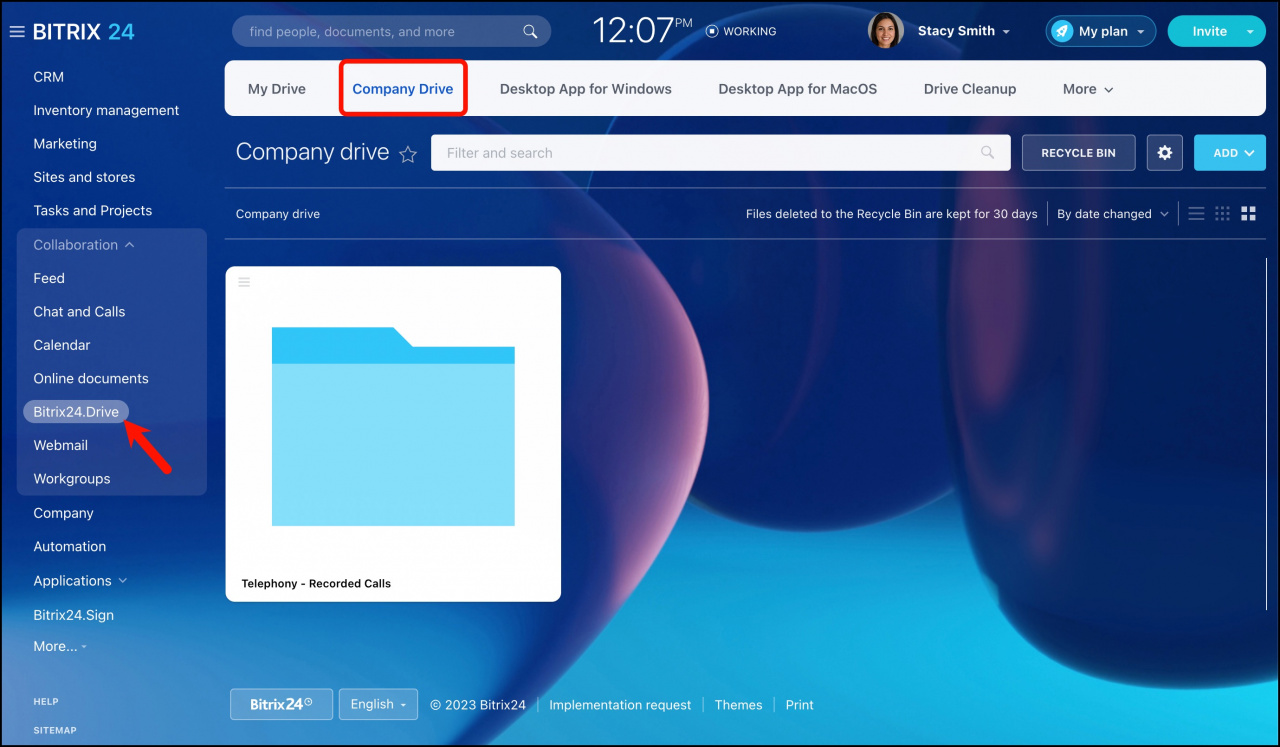Image resolution: width=1280 pixels, height=747 pixels.
Task: Open Desktop App for Windows tab
Action: tap(586, 89)
